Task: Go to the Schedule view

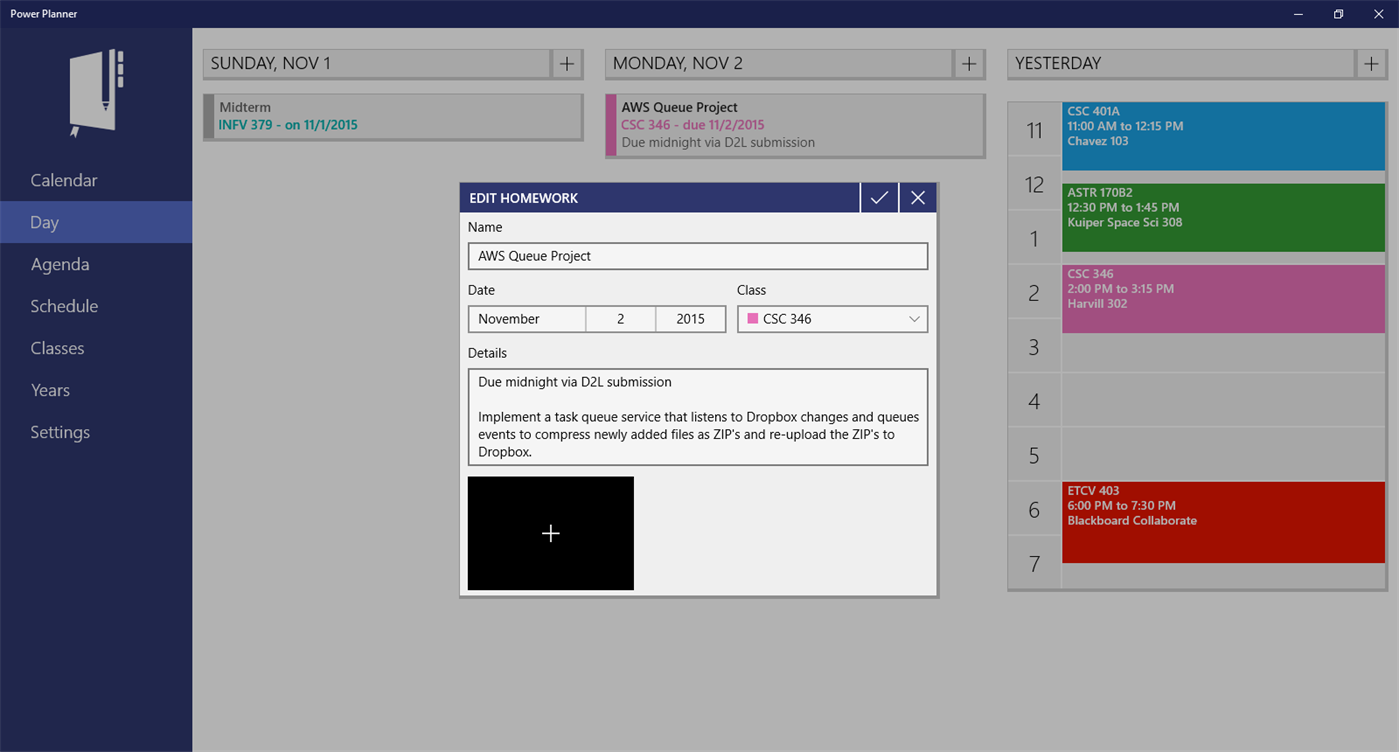Action: (64, 306)
